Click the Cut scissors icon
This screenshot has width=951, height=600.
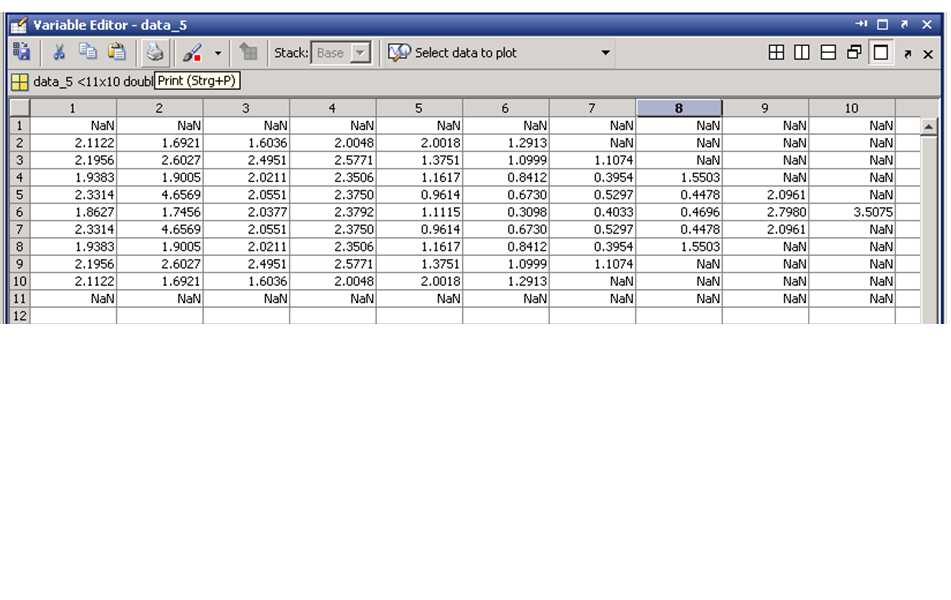(59, 53)
